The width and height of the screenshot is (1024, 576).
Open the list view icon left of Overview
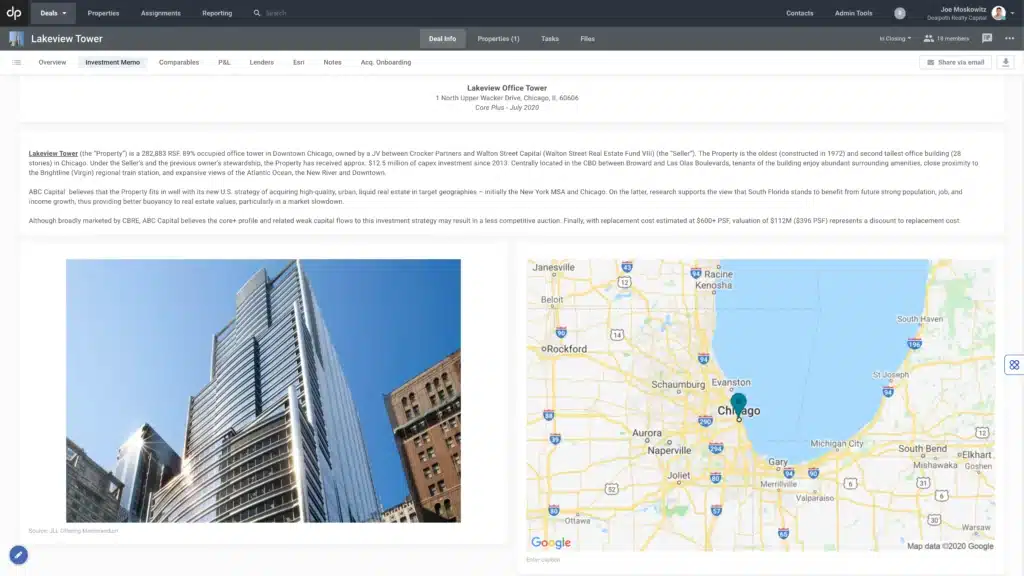pos(17,61)
